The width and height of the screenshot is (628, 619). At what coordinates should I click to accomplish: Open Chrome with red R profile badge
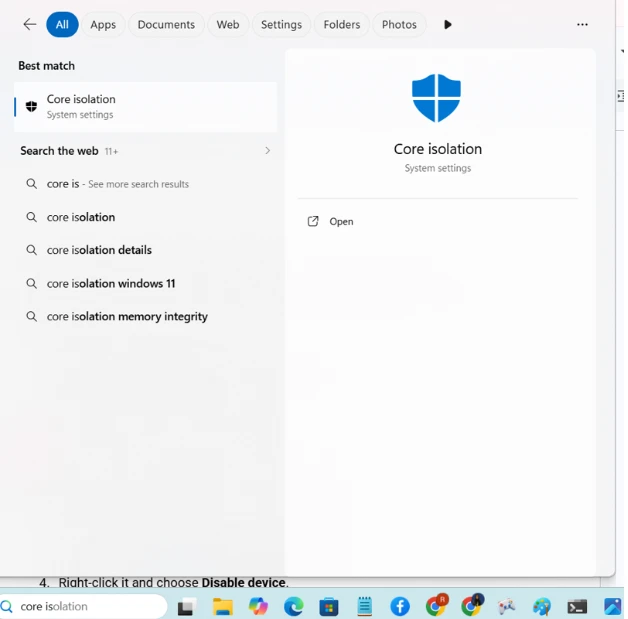coord(436,605)
